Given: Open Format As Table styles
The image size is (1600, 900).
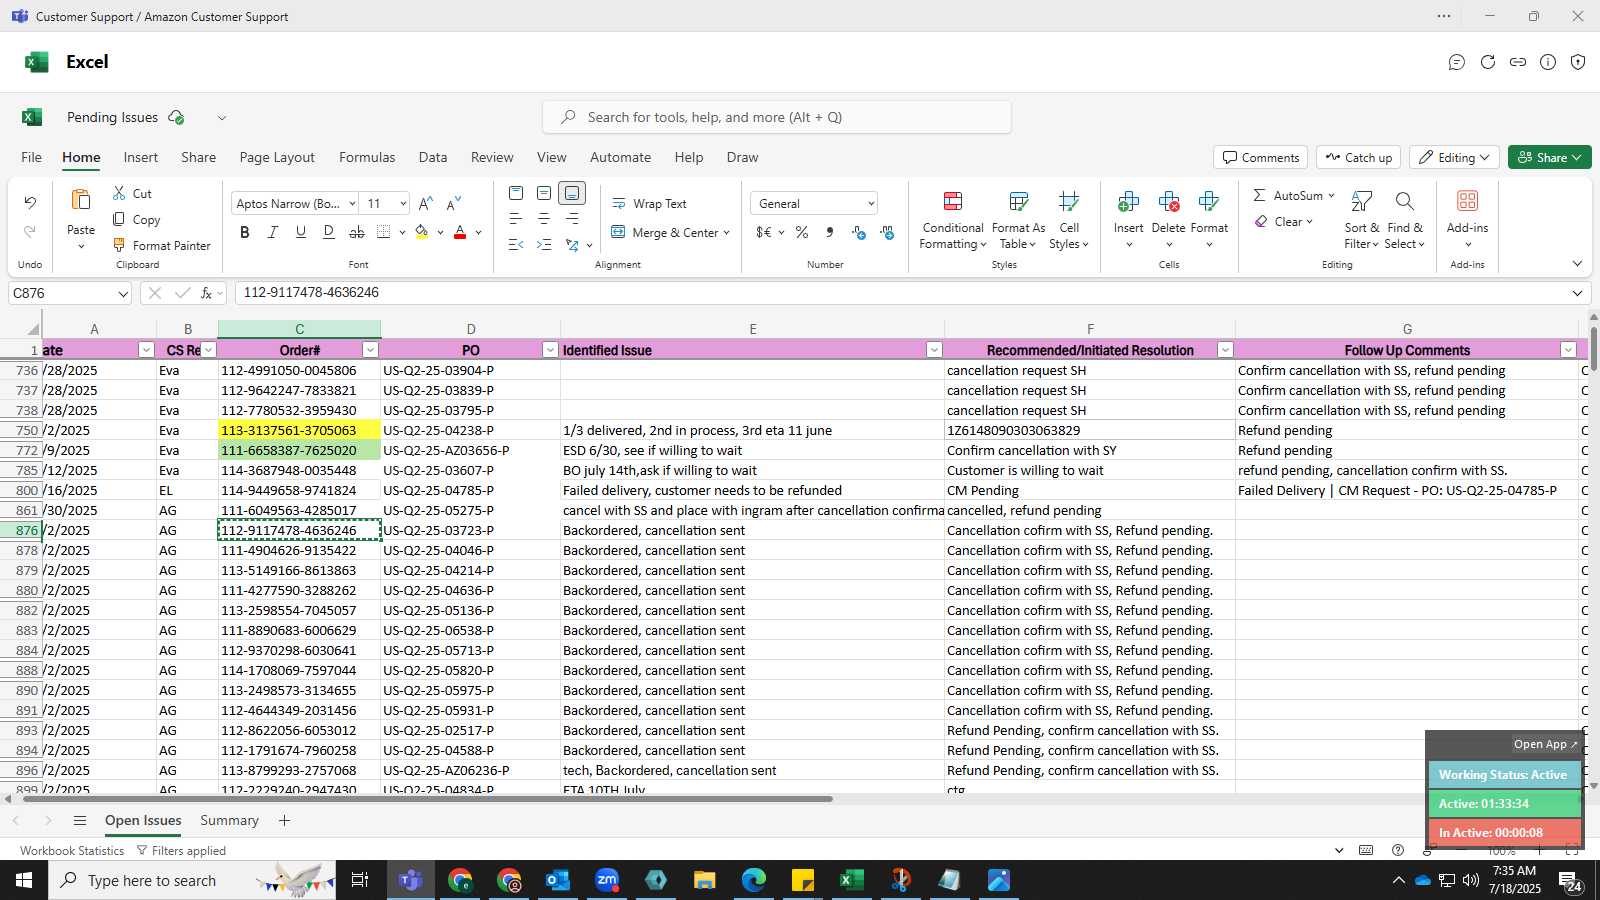Looking at the screenshot, I should [x=1018, y=221].
